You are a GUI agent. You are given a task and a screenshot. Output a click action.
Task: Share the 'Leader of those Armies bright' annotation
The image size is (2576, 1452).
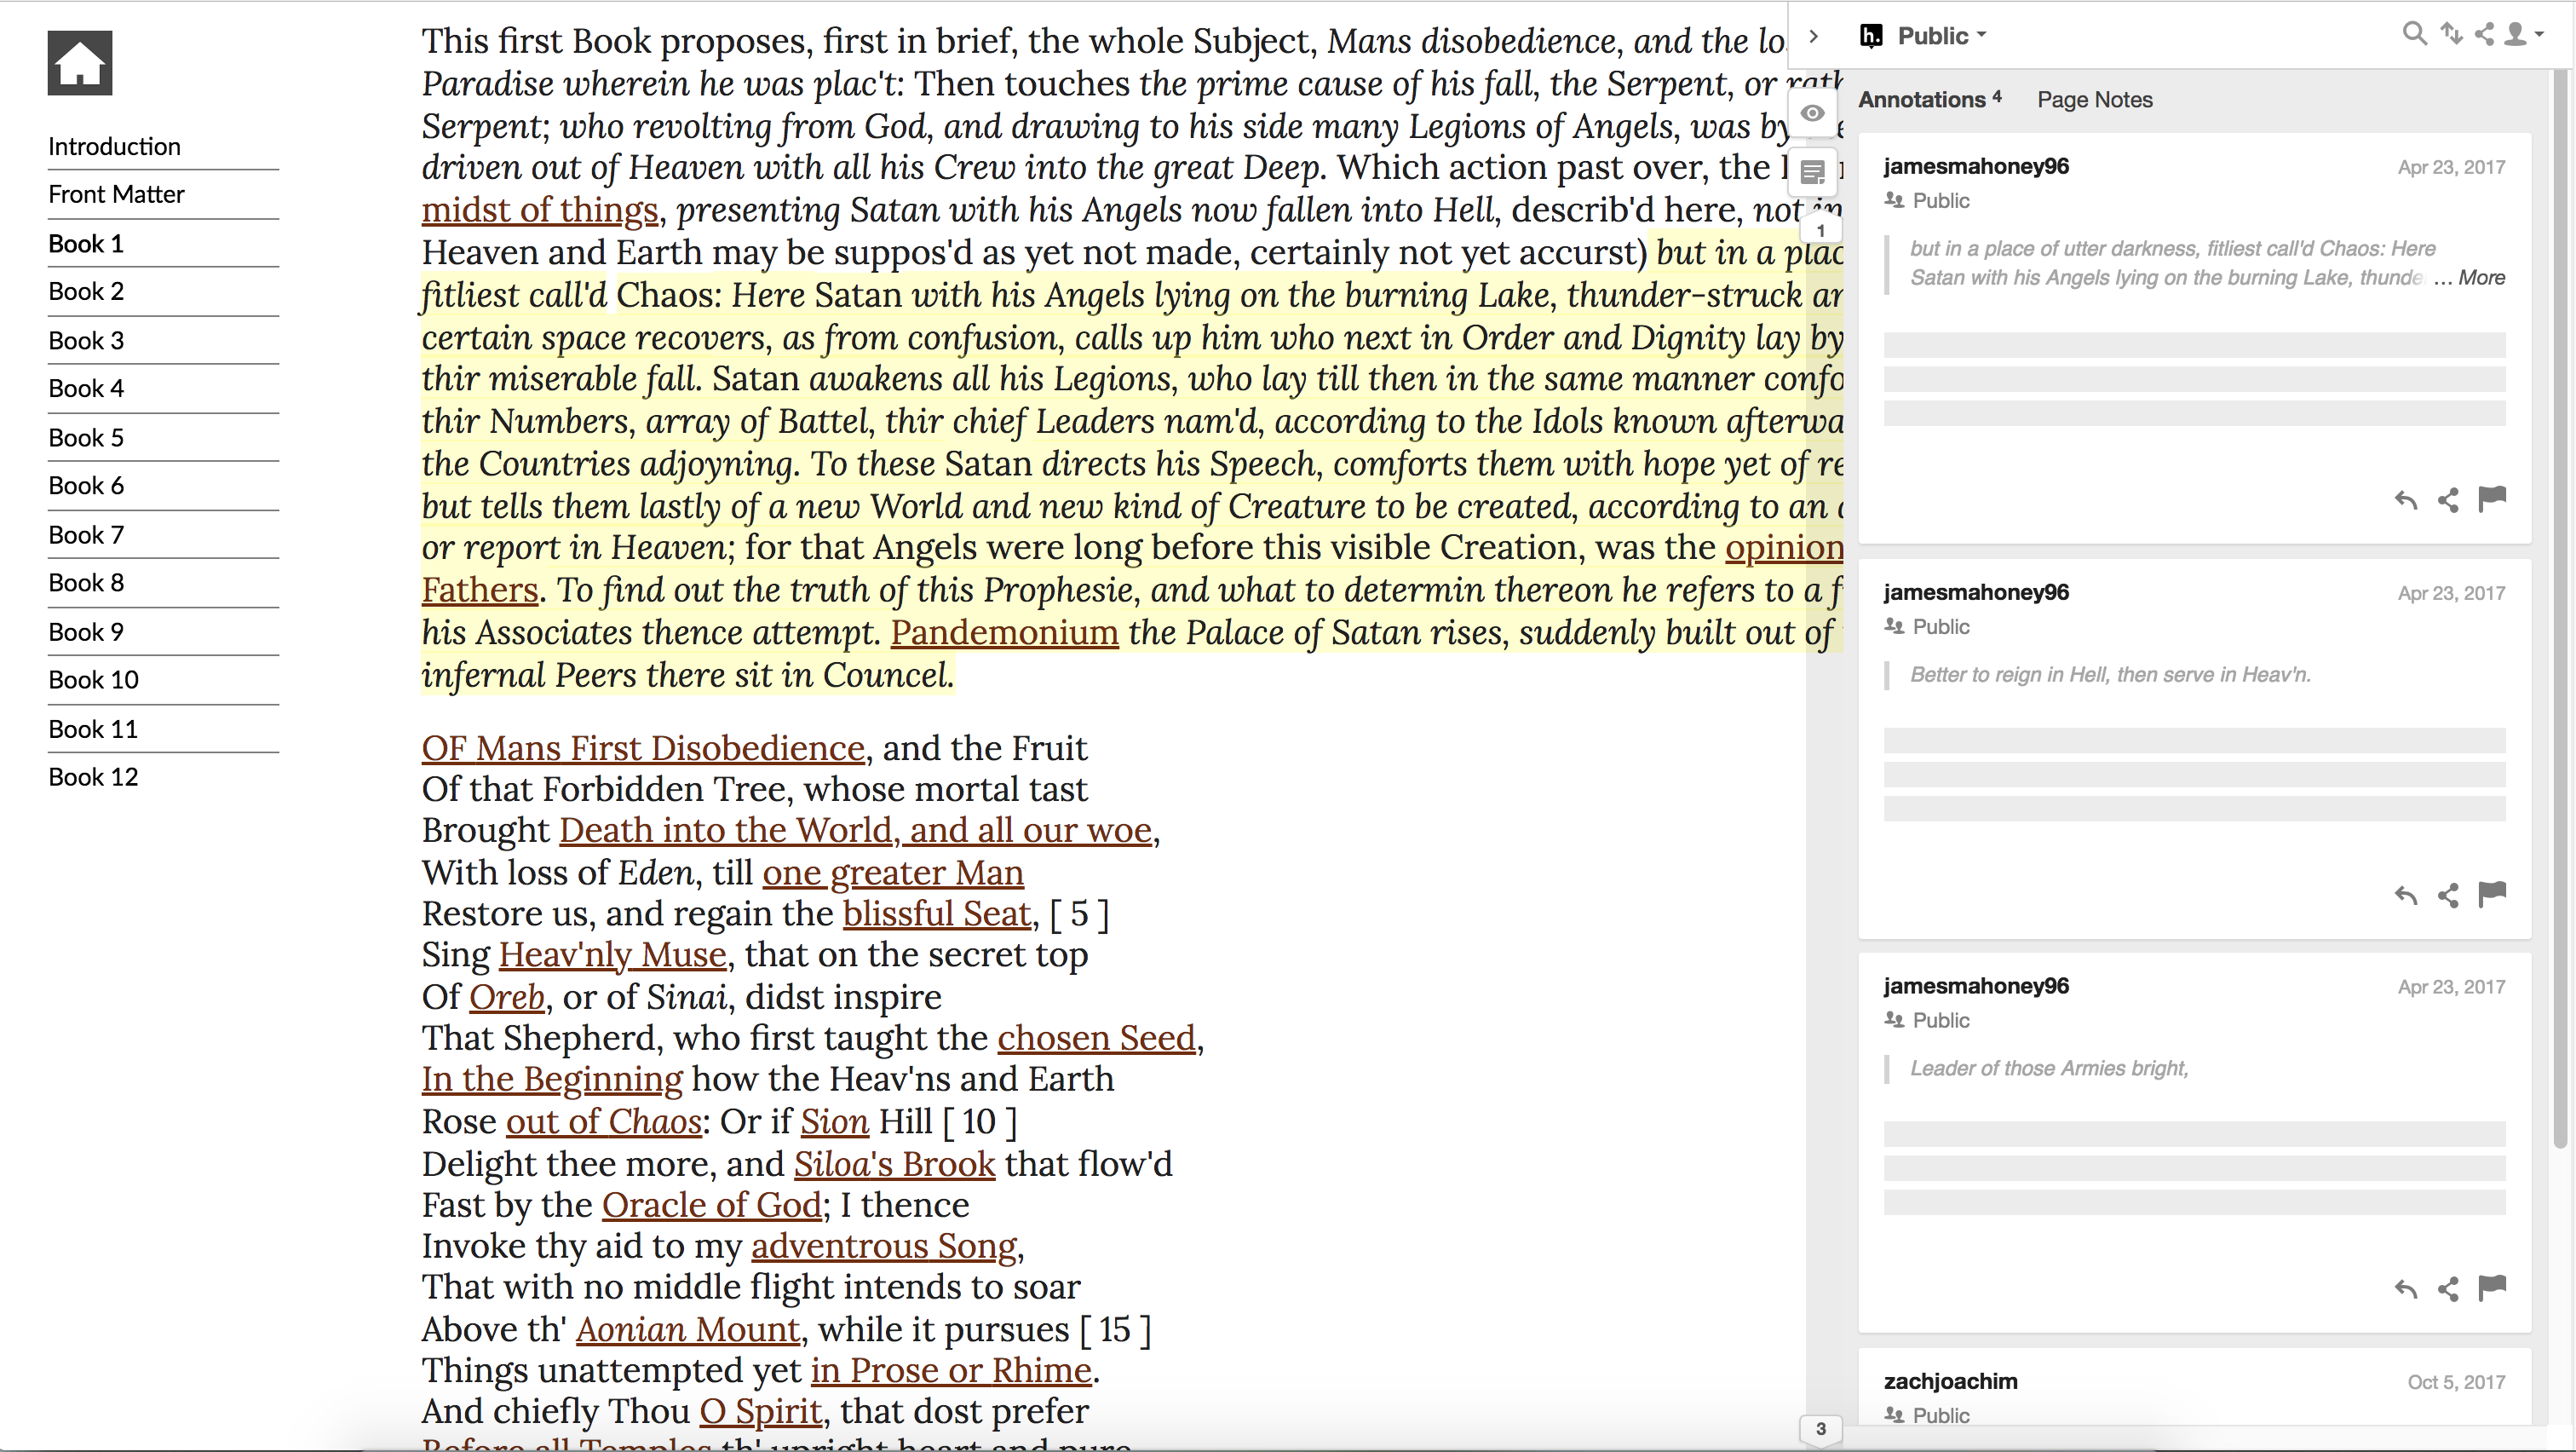(x=2448, y=1288)
